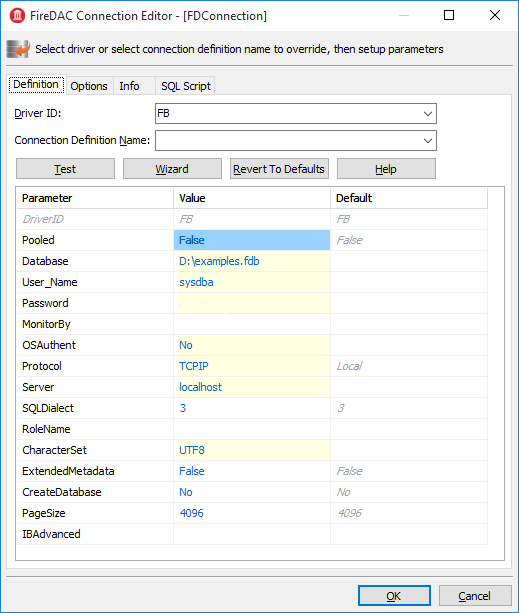Open Help from the button
Viewport: 519px width, 613px height.
pyautogui.click(x=386, y=169)
